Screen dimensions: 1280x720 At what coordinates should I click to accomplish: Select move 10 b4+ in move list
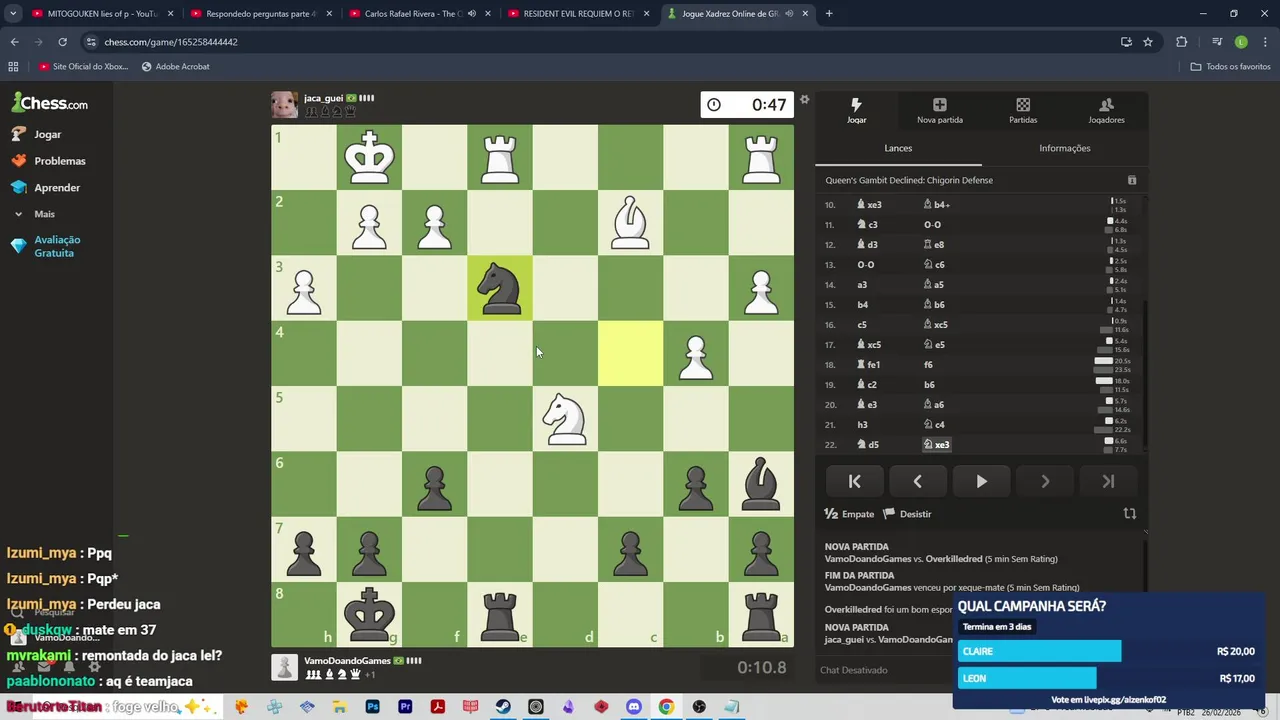click(937, 205)
